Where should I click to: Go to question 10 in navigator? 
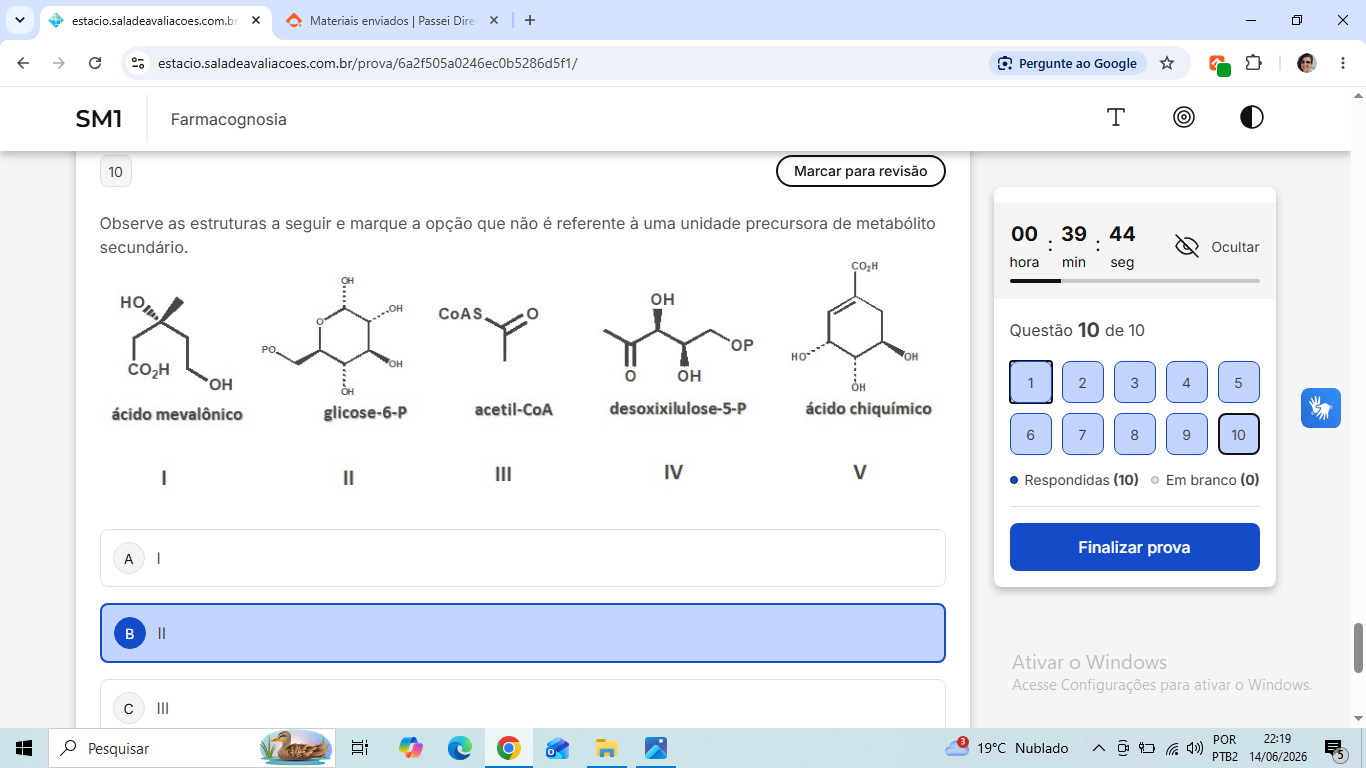1239,434
